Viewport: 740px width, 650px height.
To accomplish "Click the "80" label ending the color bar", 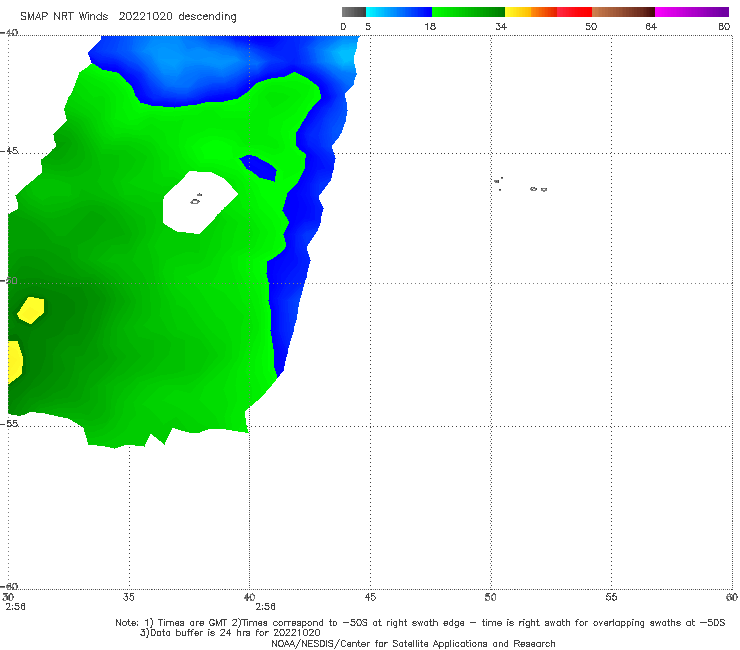I will (724, 27).
